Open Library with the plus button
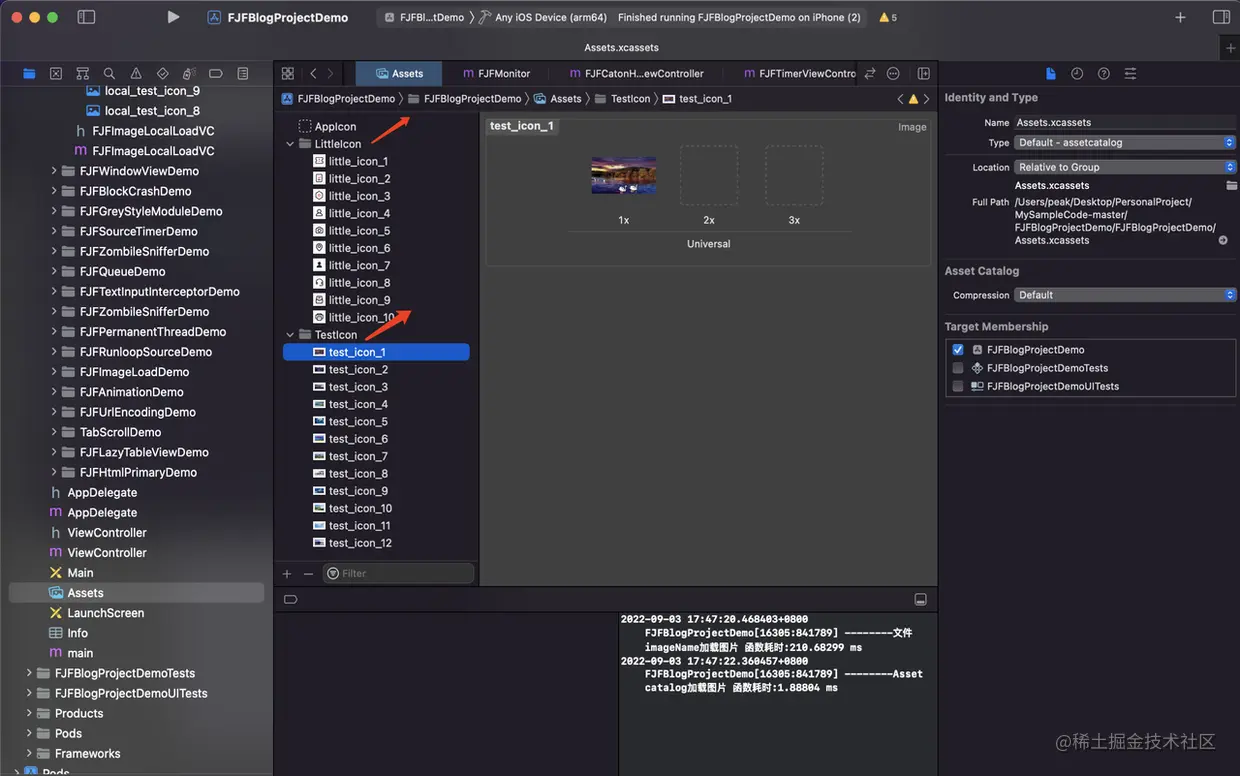The width and height of the screenshot is (1240, 776). pyautogui.click(x=1180, y=17)
